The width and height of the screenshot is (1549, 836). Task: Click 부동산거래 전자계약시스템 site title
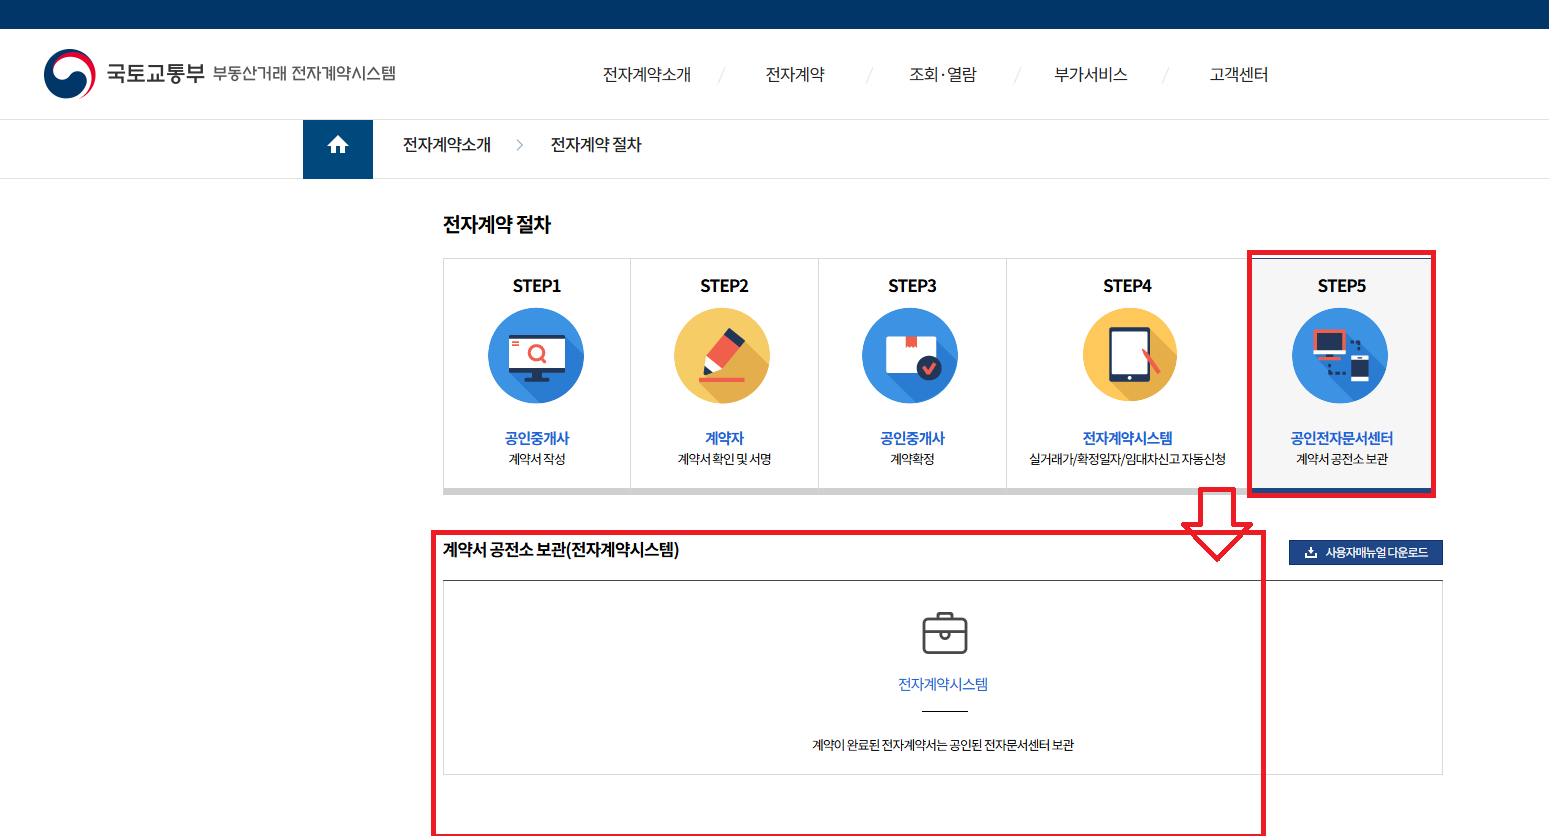coord(304,74)
